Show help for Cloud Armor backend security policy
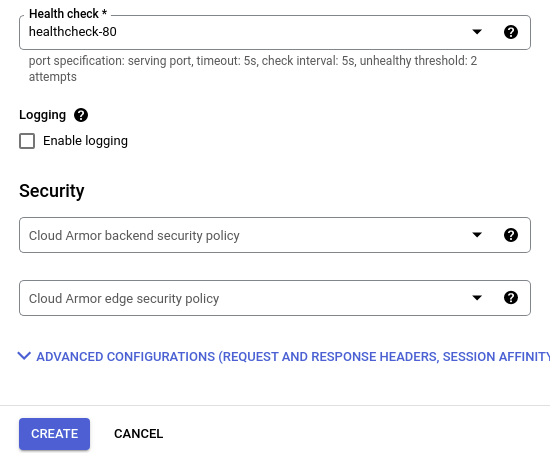Image resolution: width=550 pixels, height=453 pixels. 511,235
